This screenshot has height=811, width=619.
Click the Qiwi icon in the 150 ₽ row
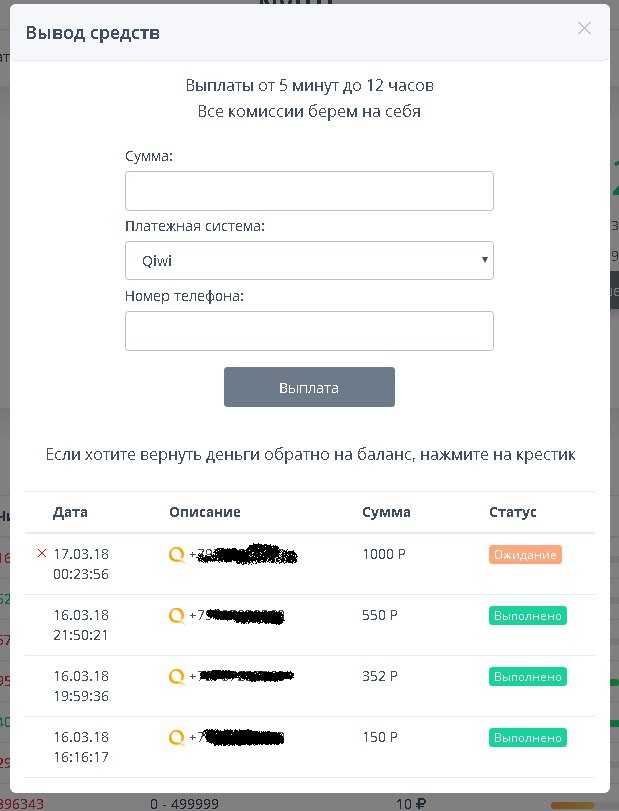coord(177,738)
